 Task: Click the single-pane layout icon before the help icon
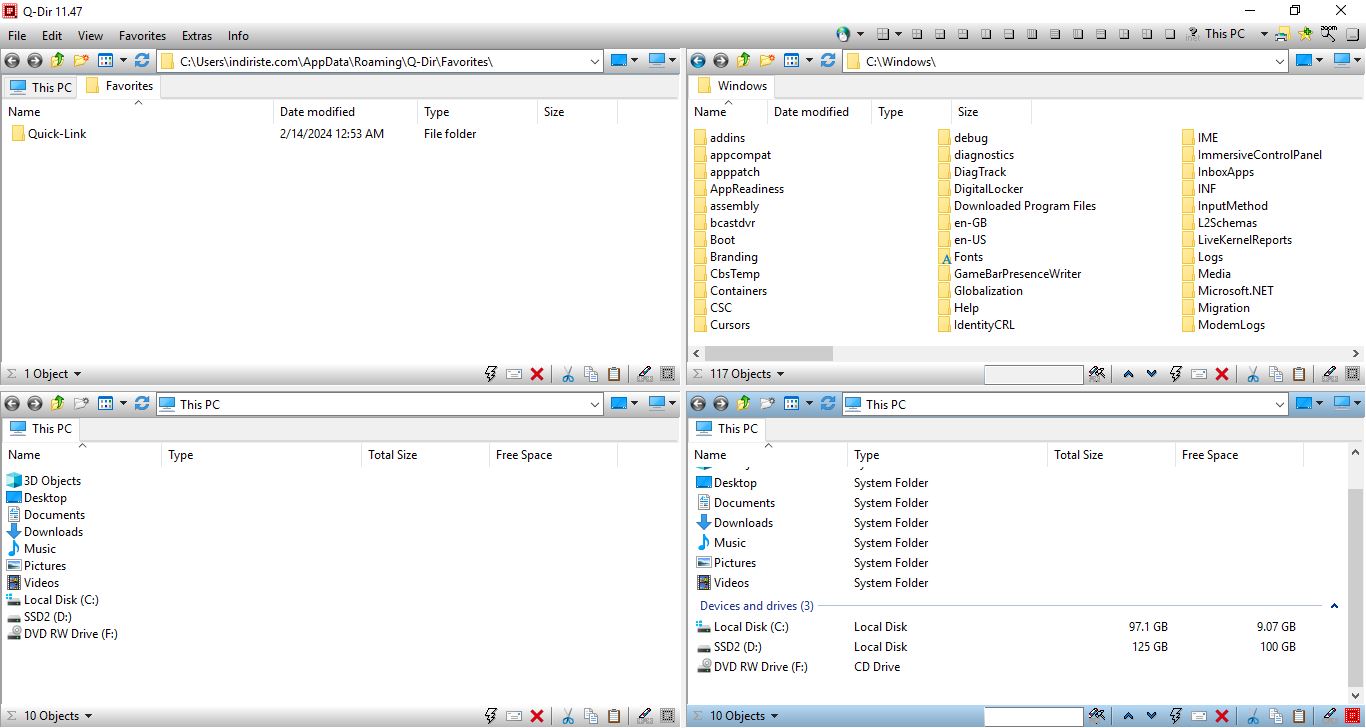[x=1170, y=34]
